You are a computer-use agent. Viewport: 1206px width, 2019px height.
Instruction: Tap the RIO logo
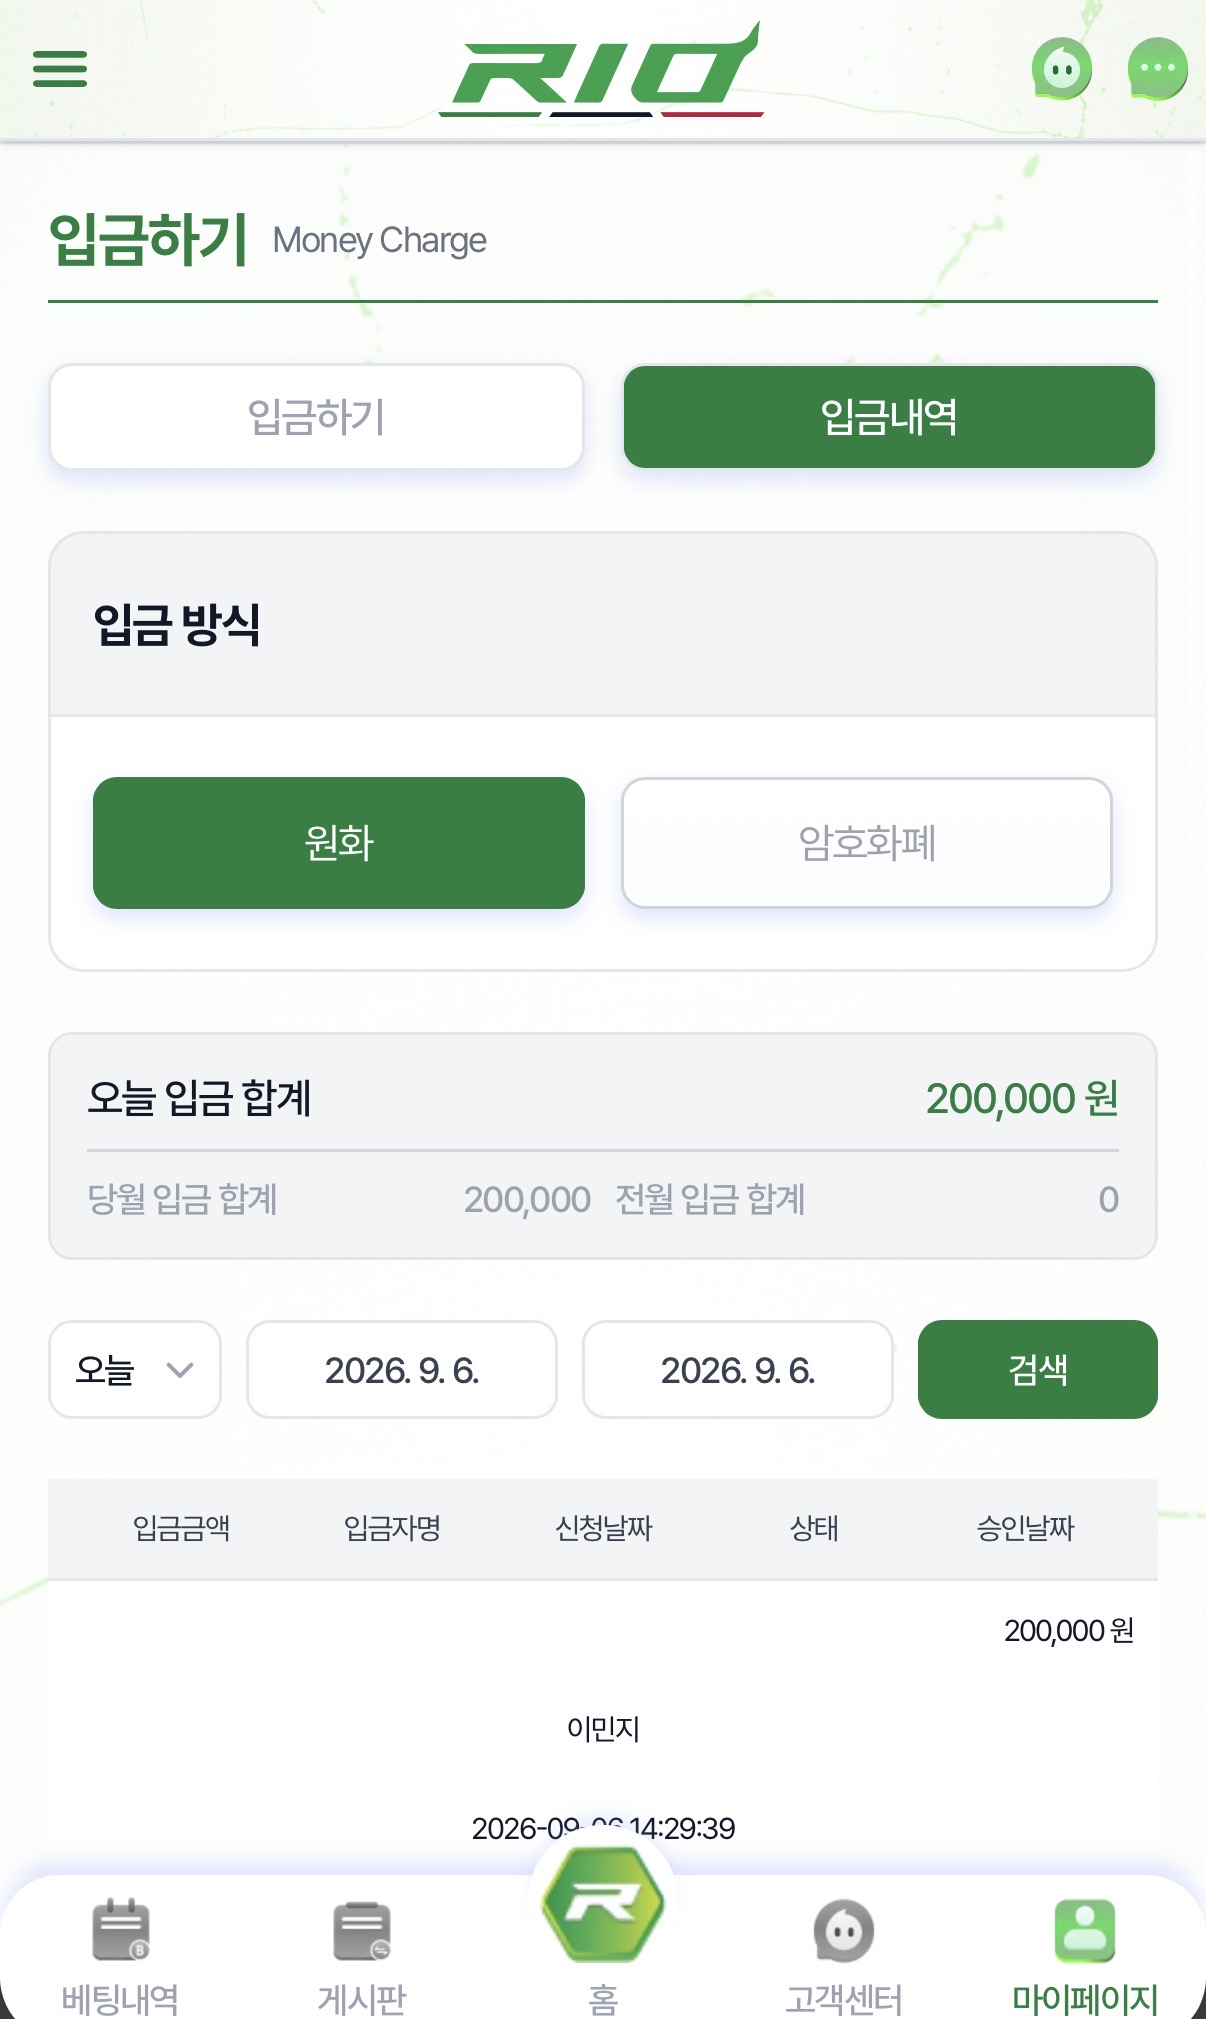click(x=602, y=70)
